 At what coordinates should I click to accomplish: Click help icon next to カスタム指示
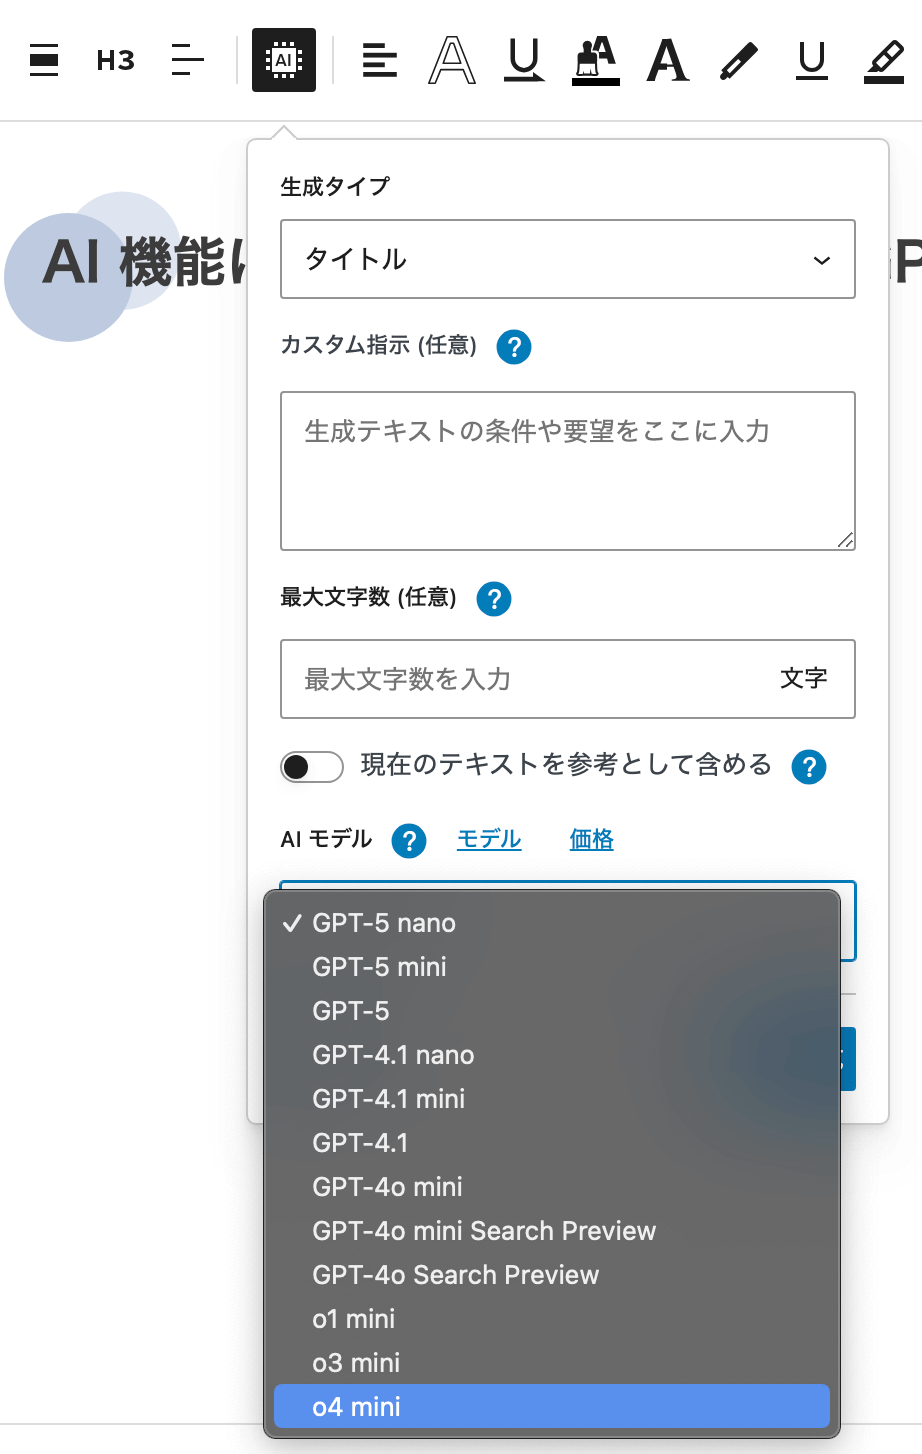click(x=514, y=347)
